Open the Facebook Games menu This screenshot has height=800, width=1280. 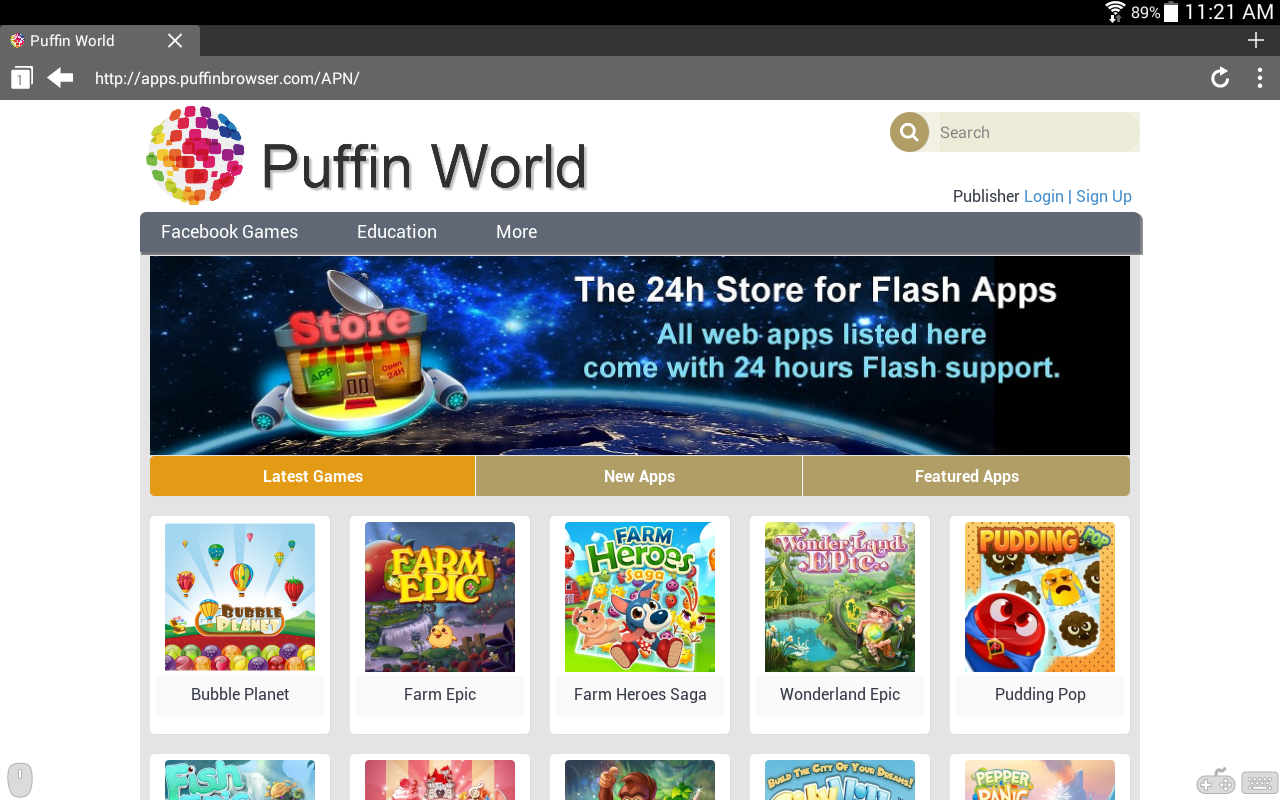229,232
